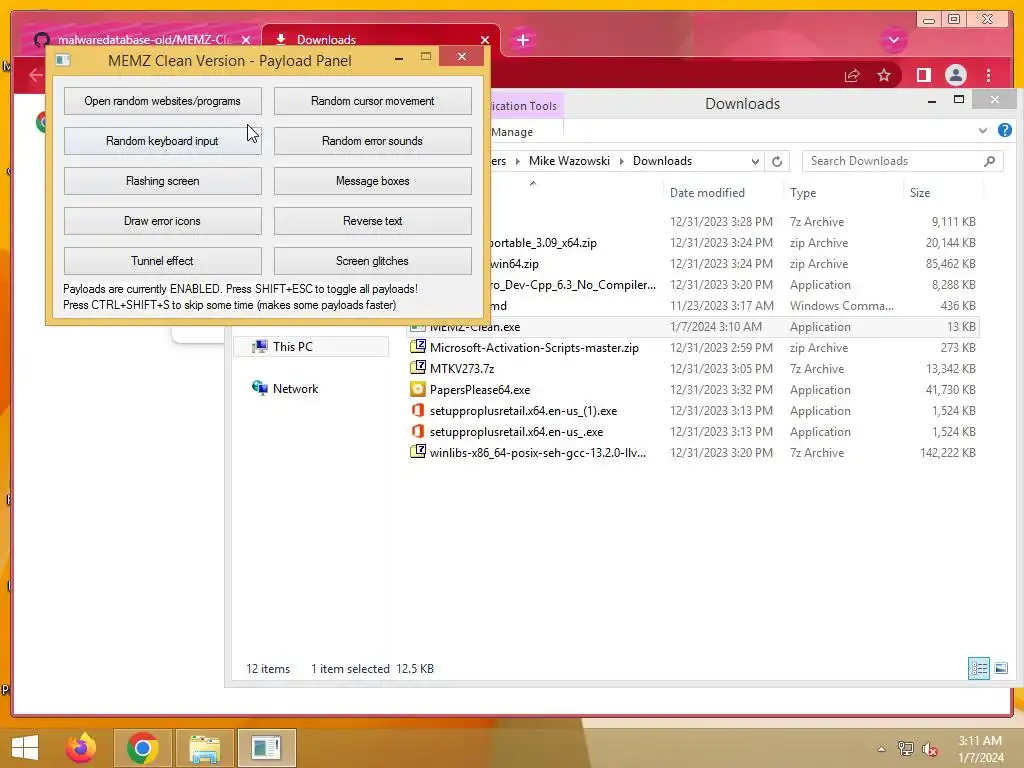
Task: Click PapersPlease64.exe file icon
Action: [x=417, y=389]
